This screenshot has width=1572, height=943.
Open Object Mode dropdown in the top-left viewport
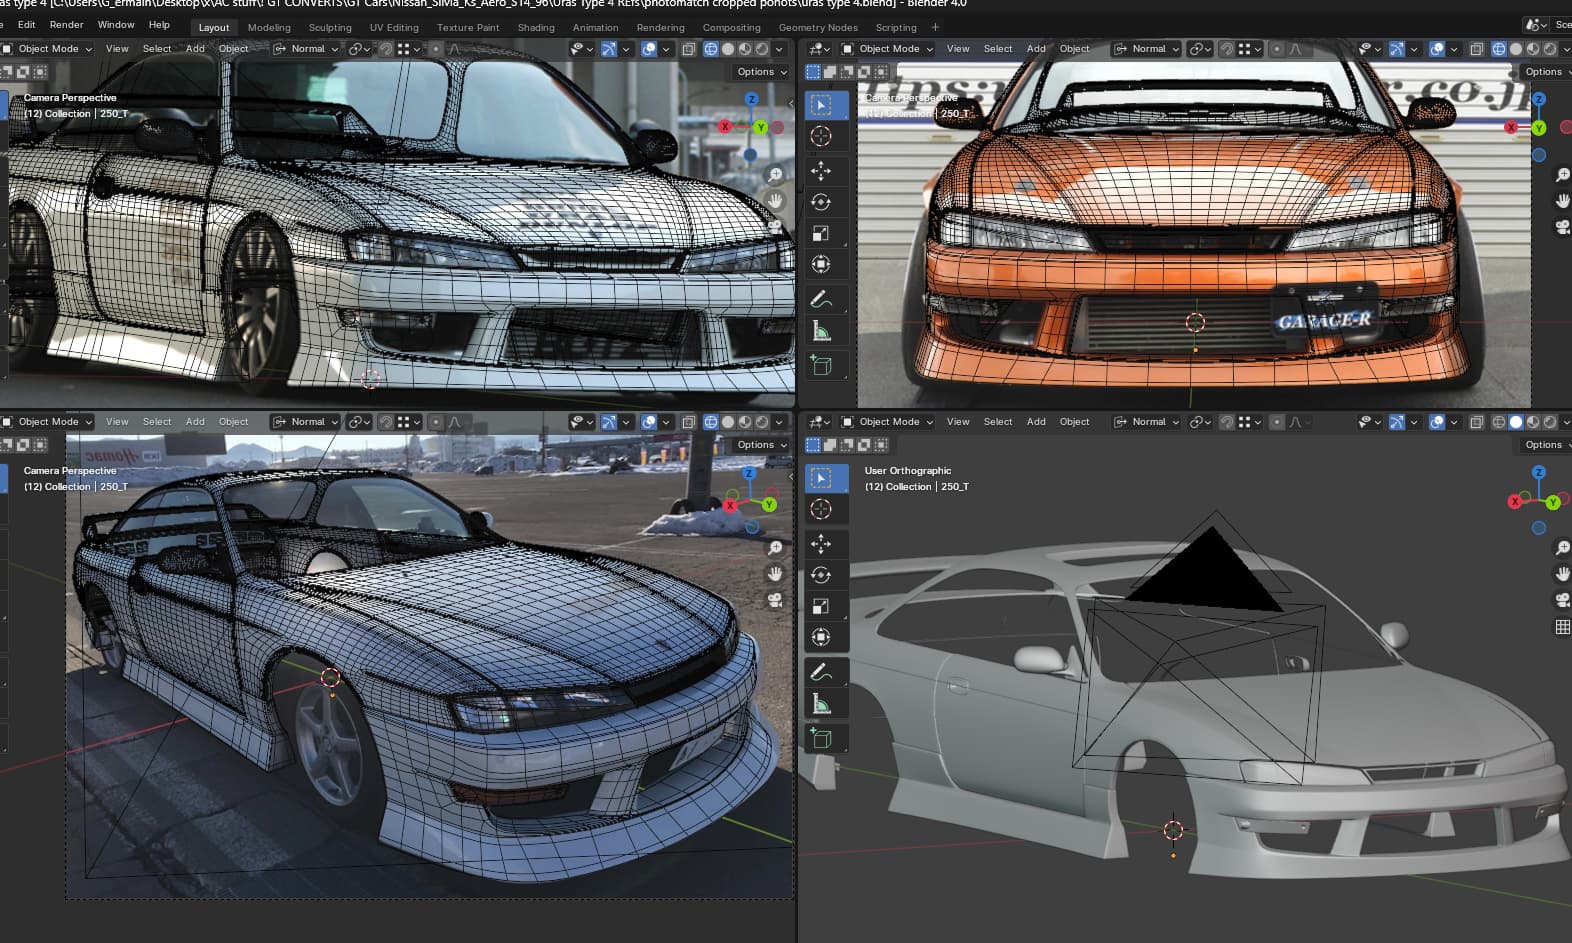click(x=48, y=49)
